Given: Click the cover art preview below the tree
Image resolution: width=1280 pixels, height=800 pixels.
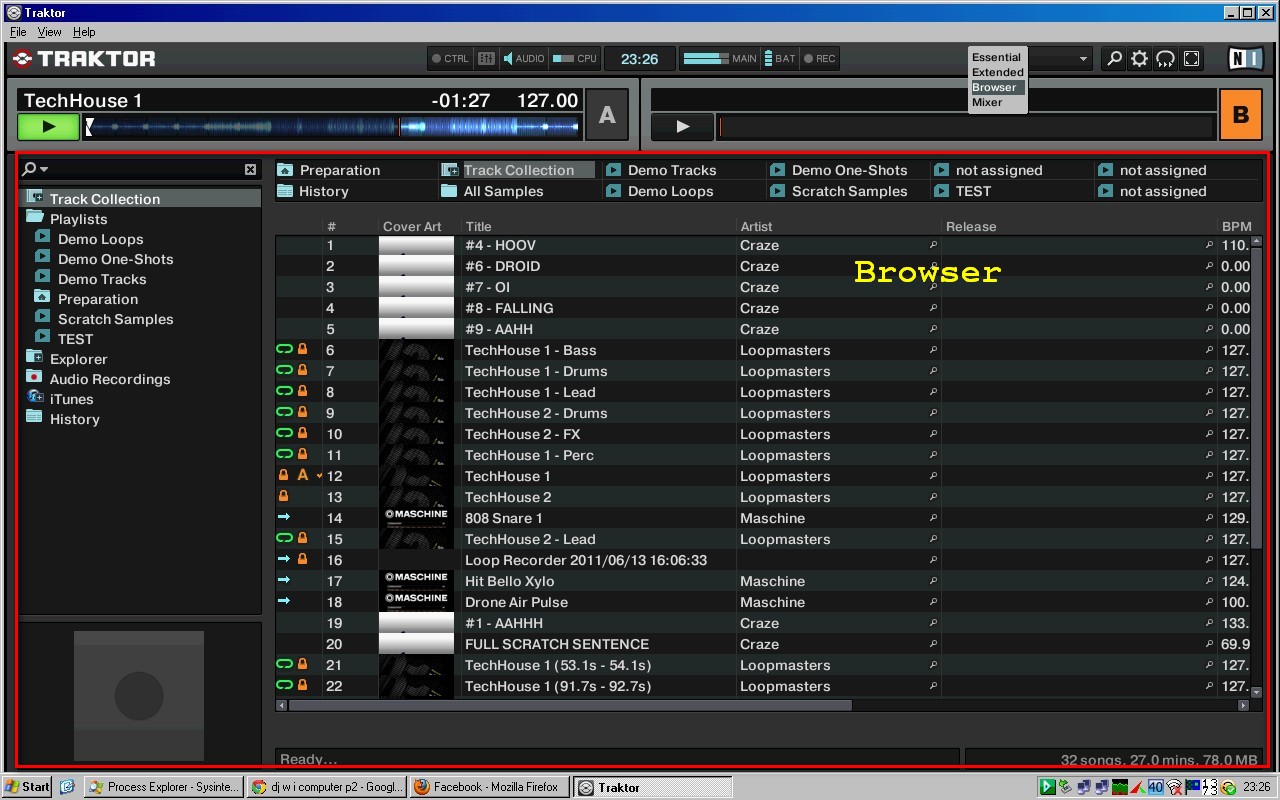Looking at the screenshot, I should [x=139, y=695].
